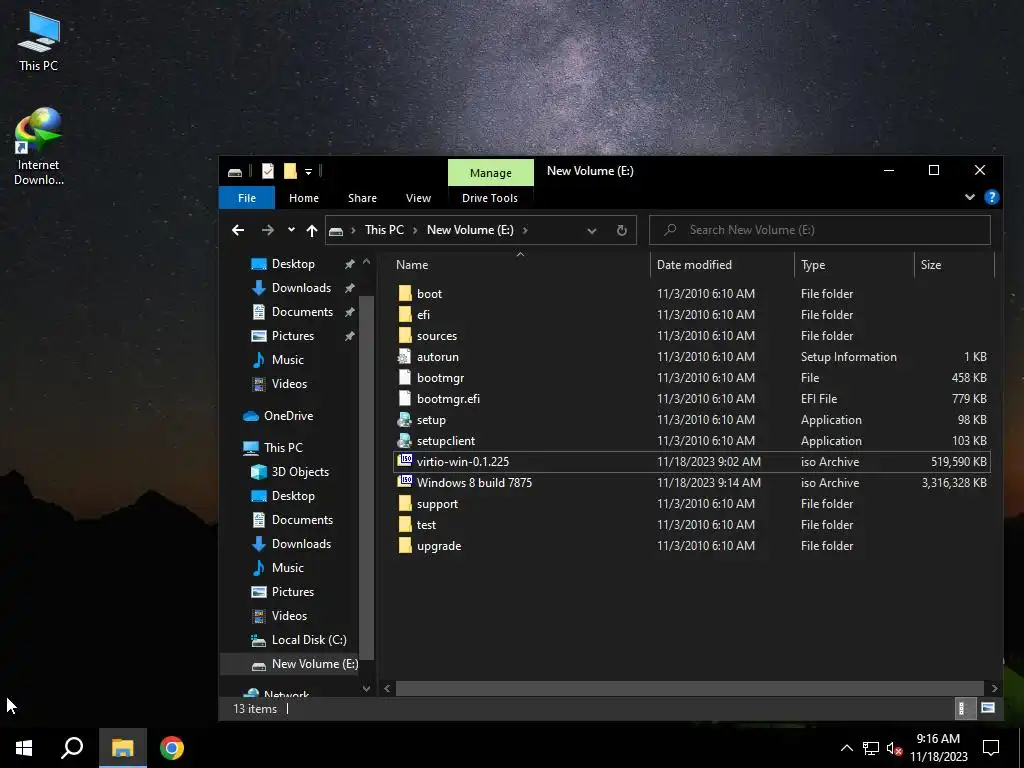This screenshot has width=1024, height=768.
Task: Select the upgrade folder
Action: tap(439, 545)
